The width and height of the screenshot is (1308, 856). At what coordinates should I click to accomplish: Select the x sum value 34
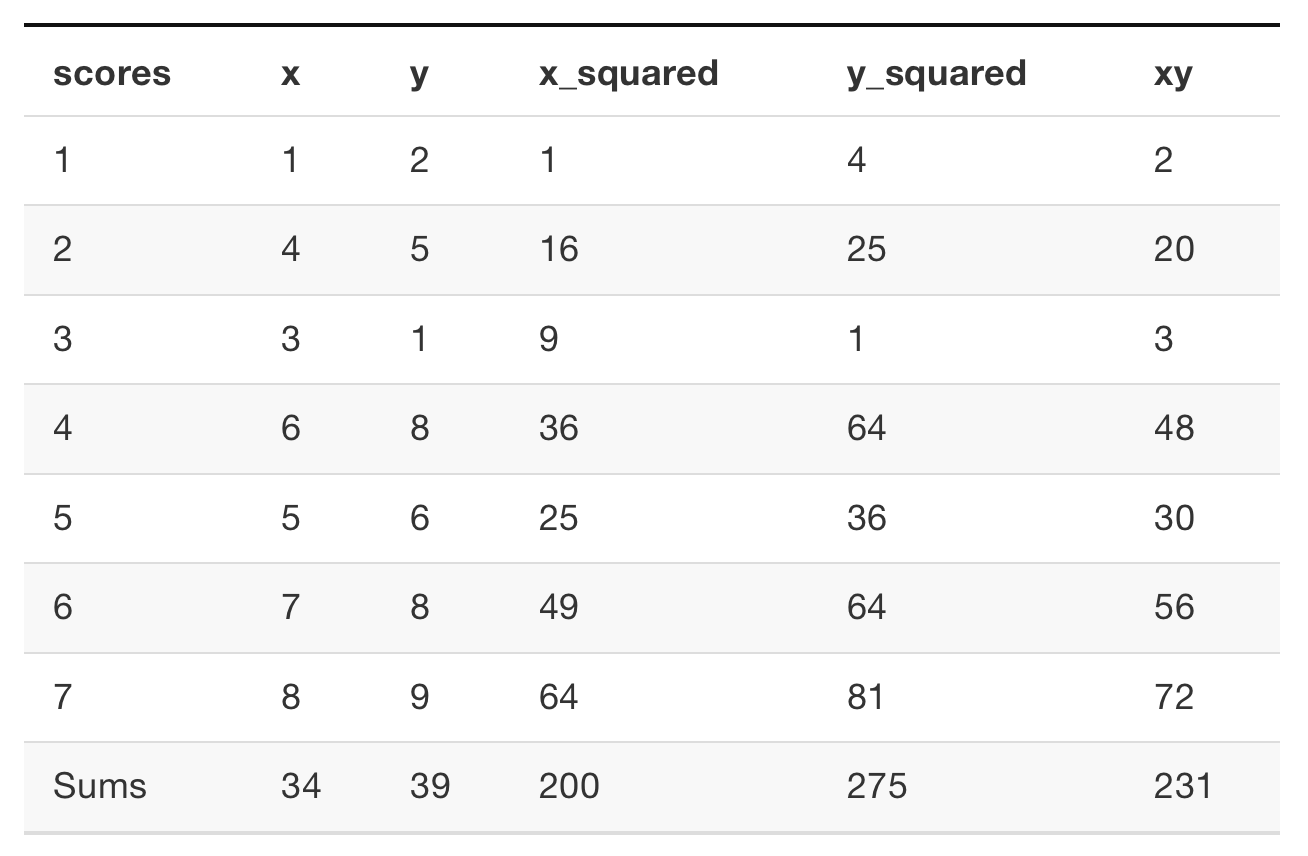(301, 786)
